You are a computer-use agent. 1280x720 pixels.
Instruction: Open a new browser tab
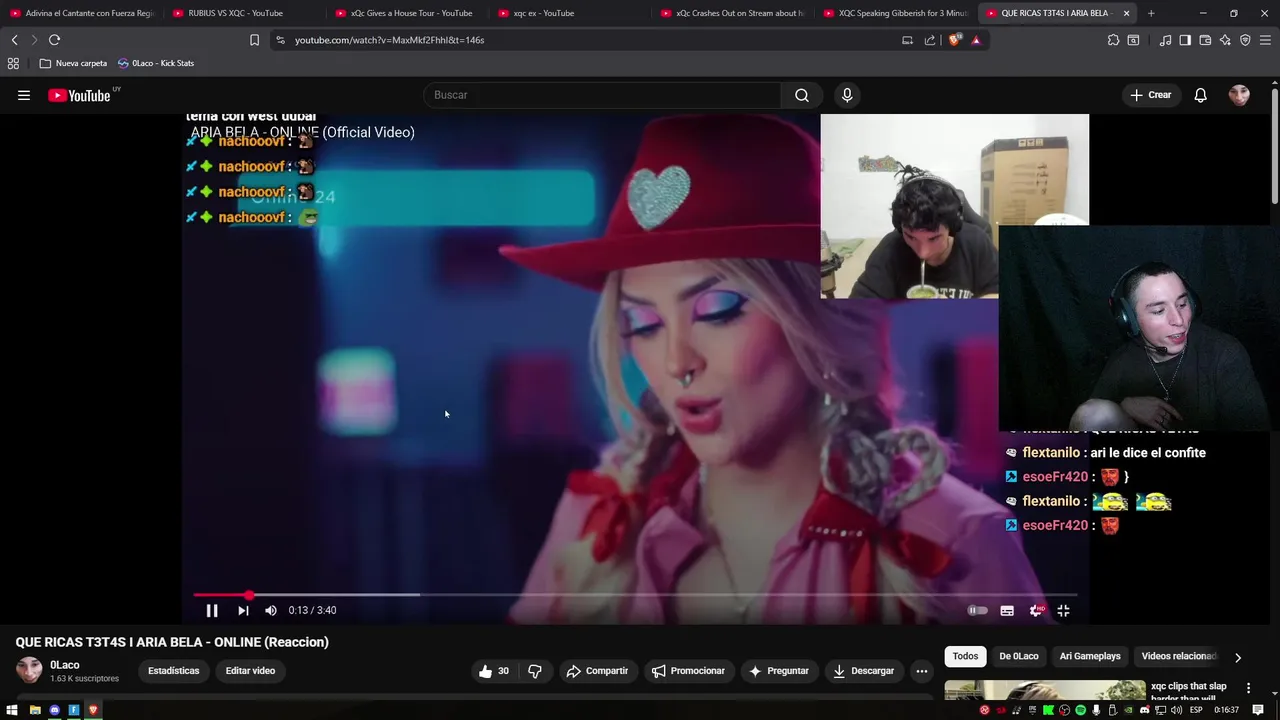click(x=1151, y=13)
